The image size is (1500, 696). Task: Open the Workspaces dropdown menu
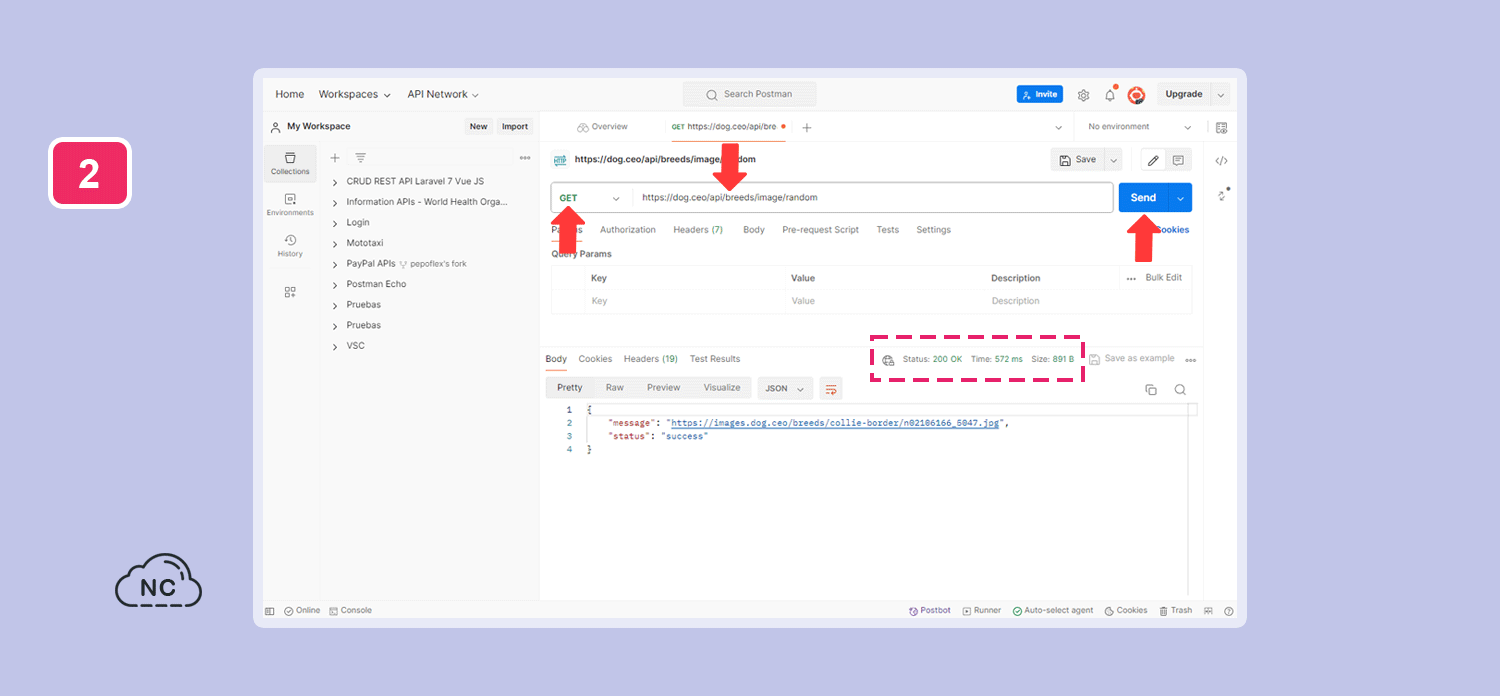click(355, 95)
